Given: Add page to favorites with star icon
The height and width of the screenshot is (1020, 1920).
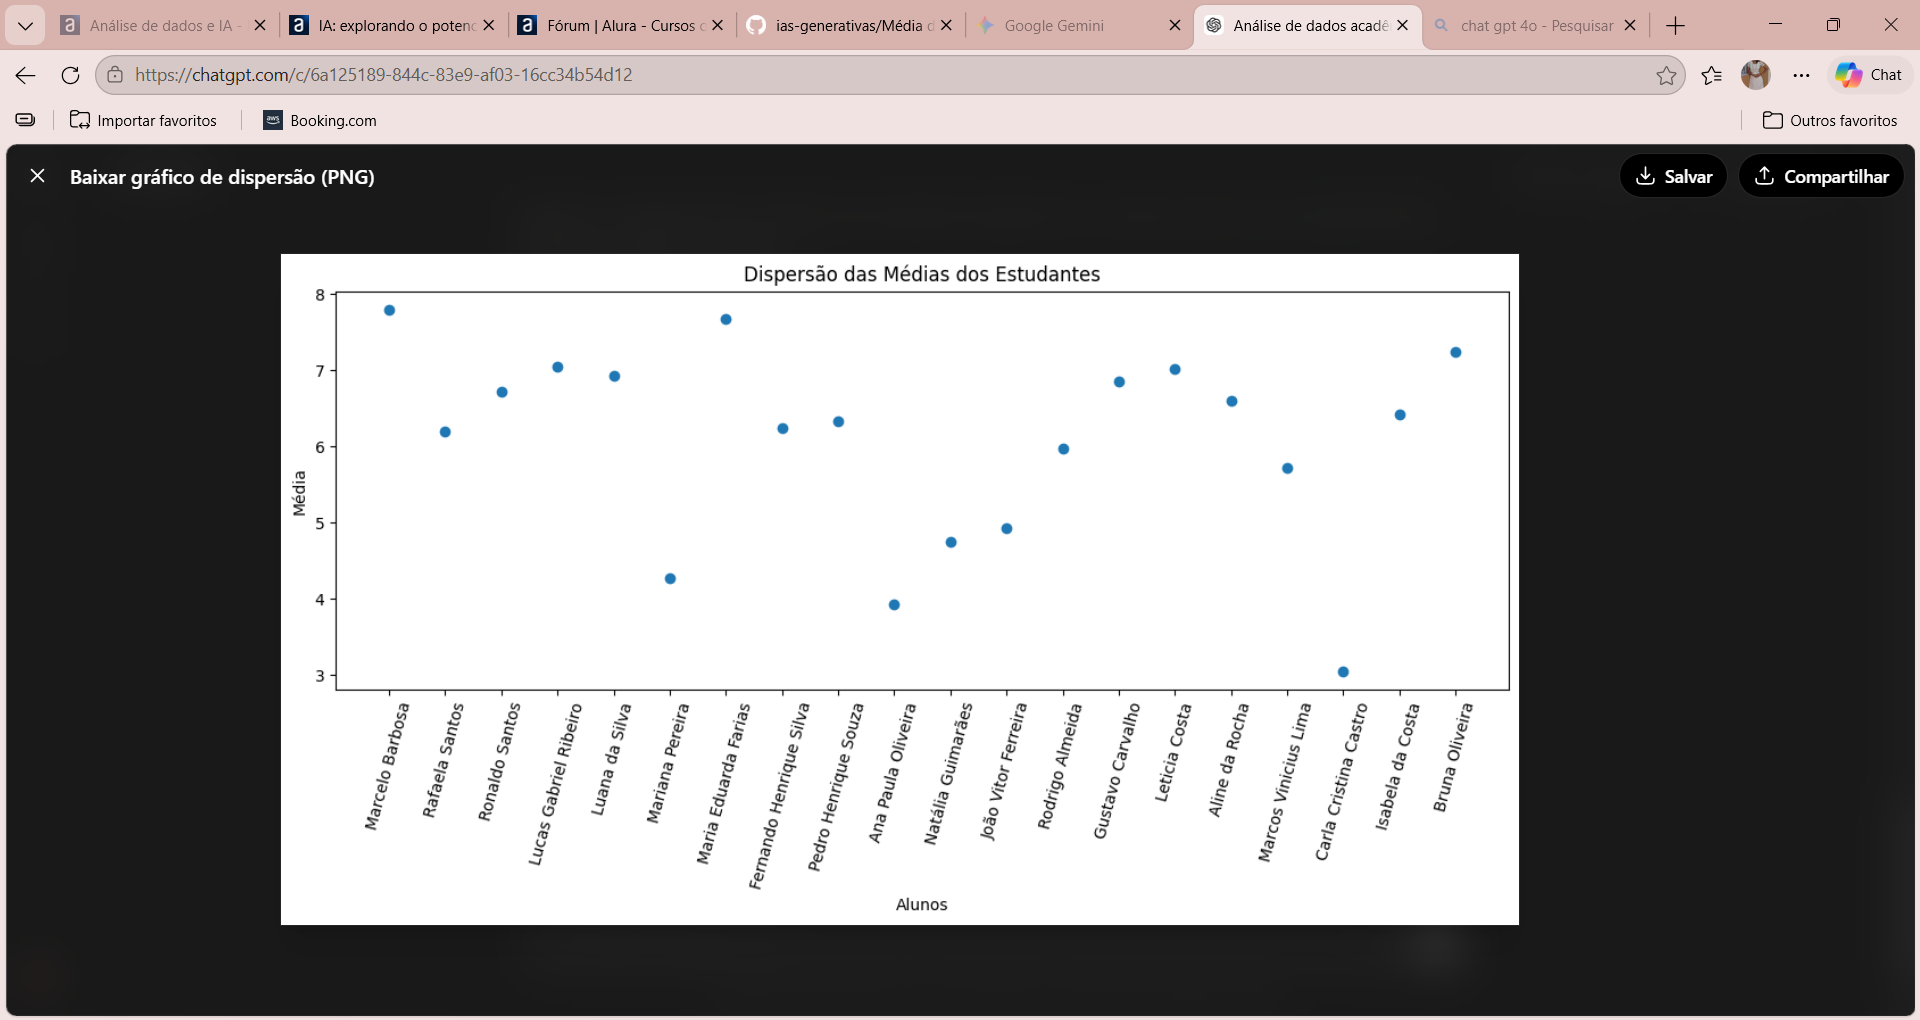Looking at the screenshot, I should (1666, 76).
